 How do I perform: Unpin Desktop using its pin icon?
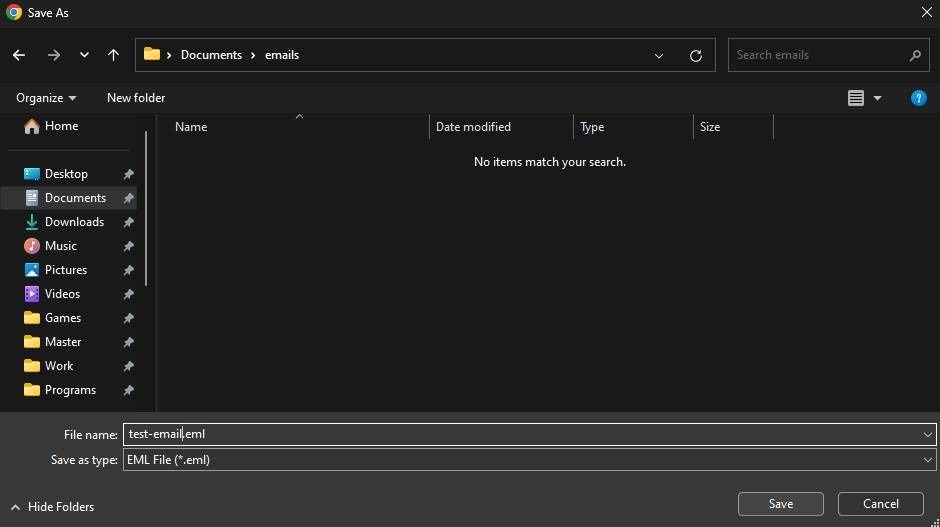coord(128,174)
